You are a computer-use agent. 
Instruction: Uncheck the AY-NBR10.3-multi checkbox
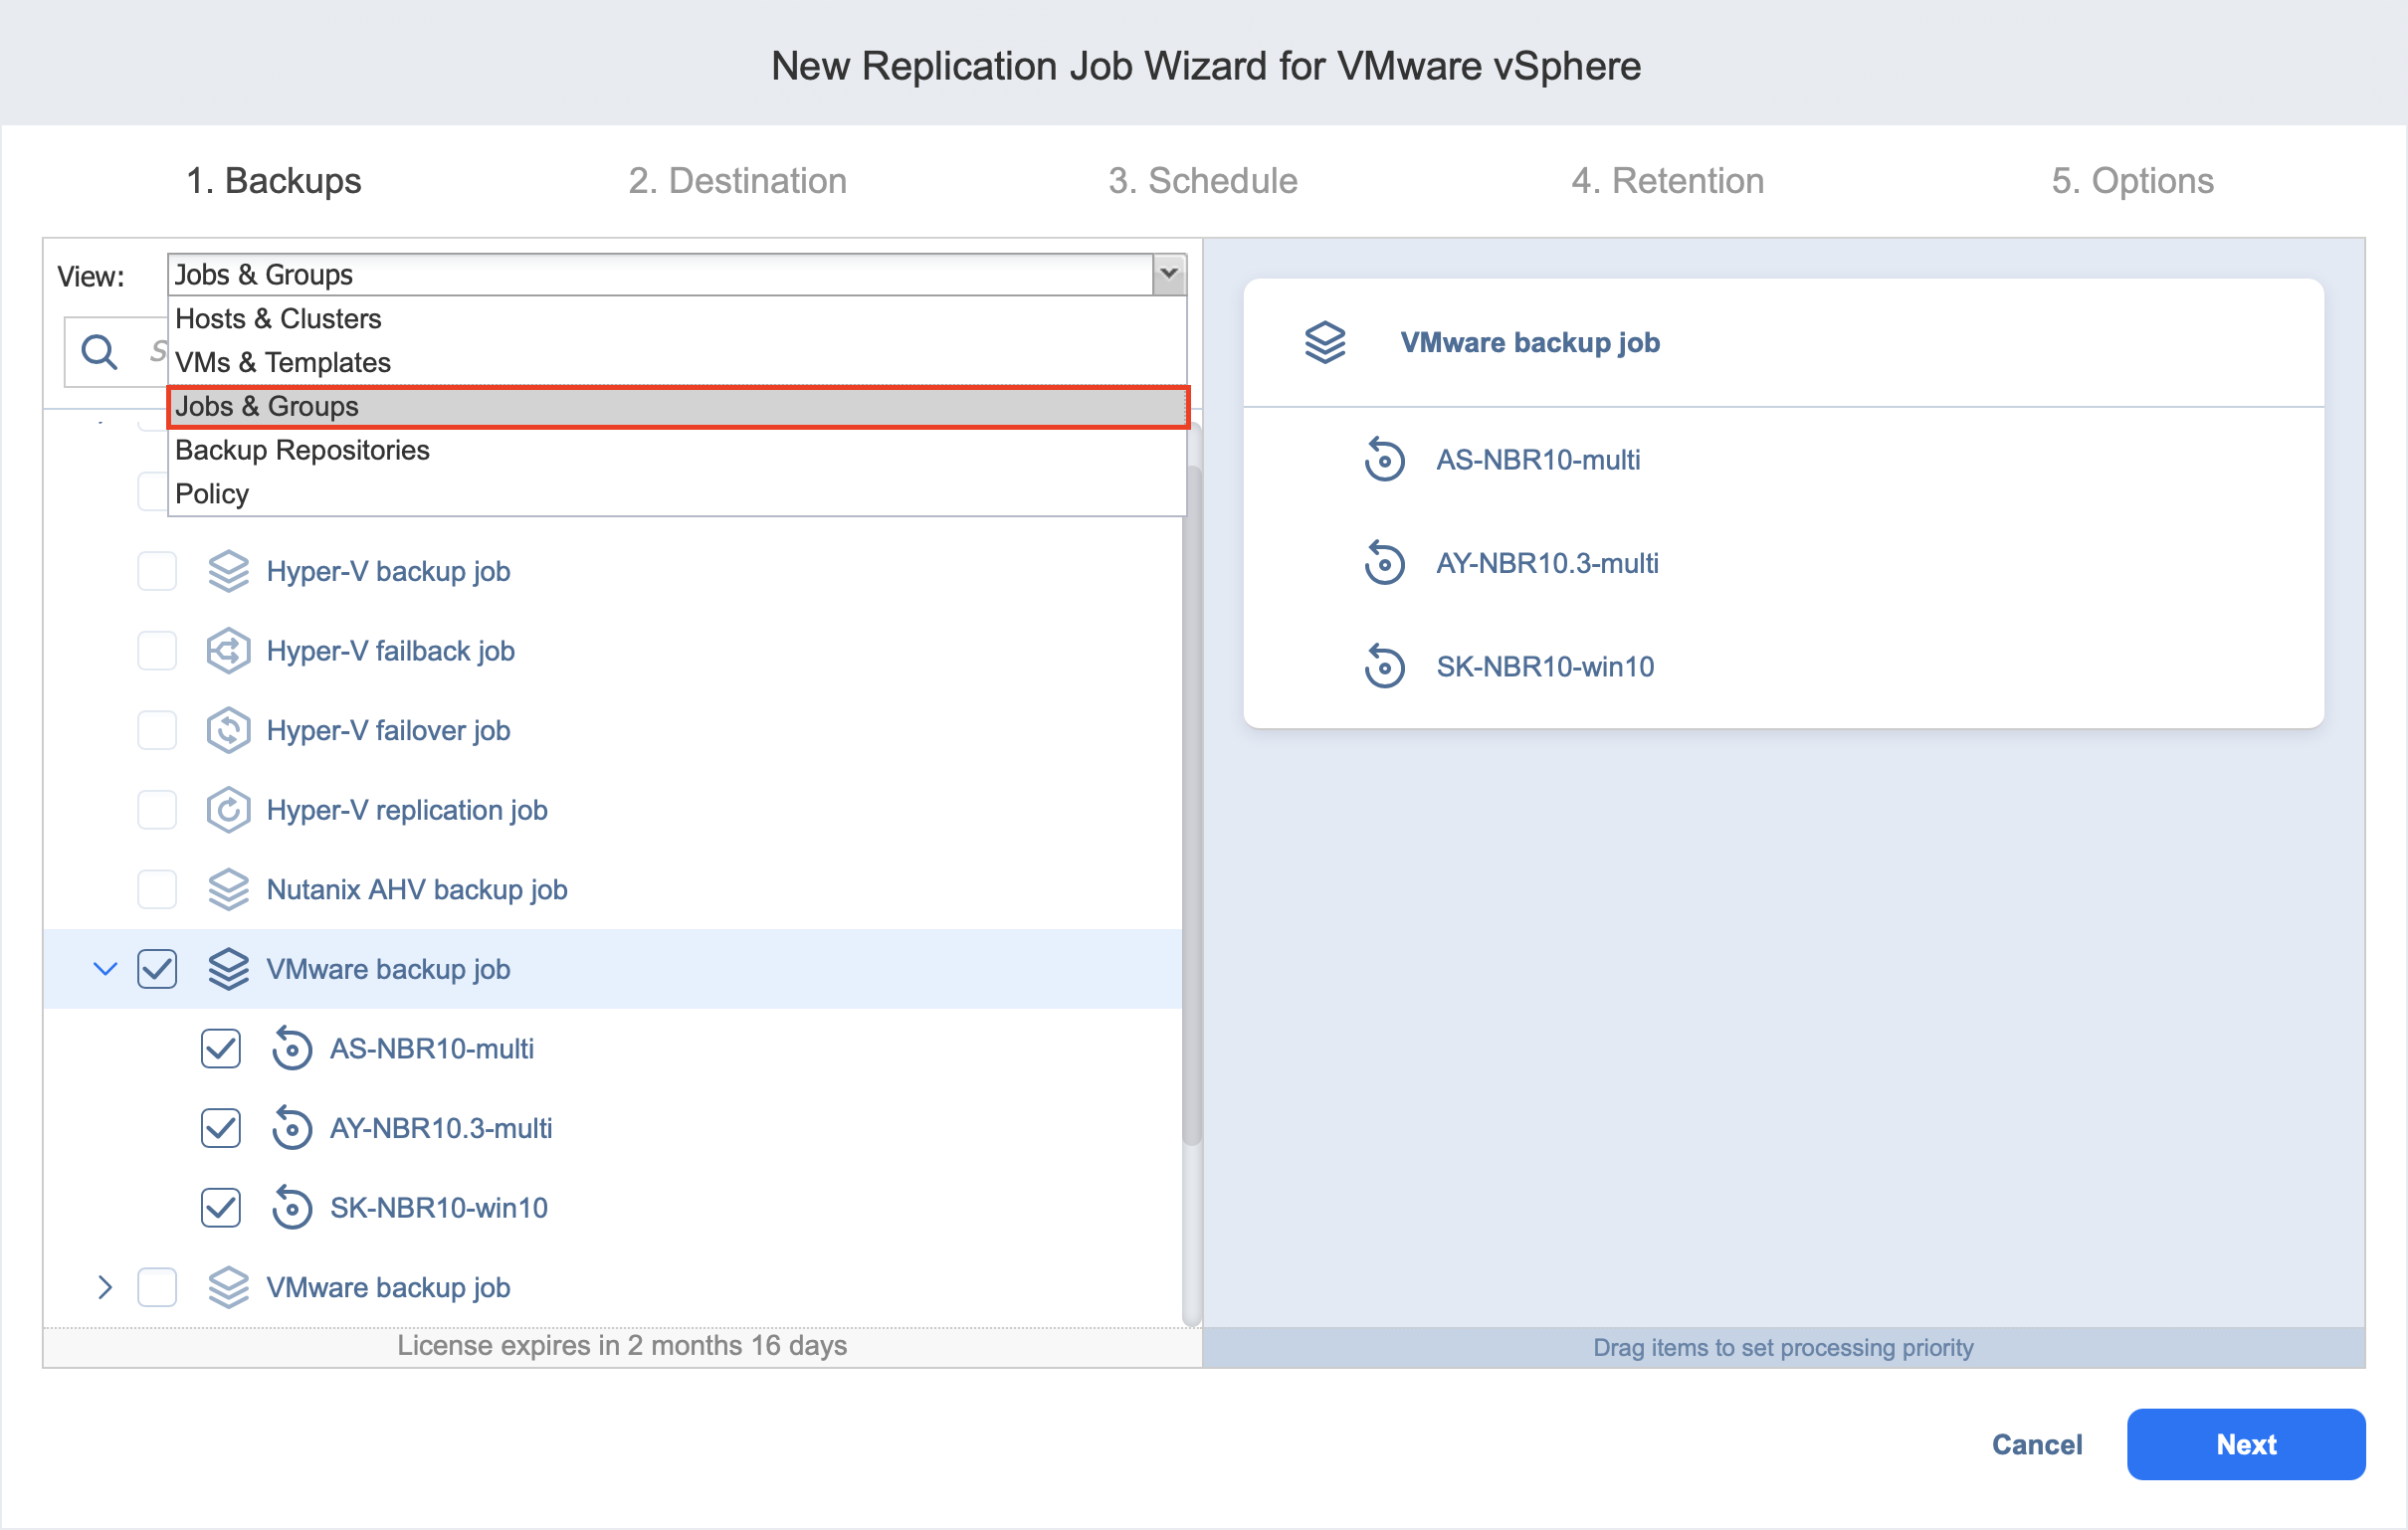pyautogui.click(x=221, y=1128)
